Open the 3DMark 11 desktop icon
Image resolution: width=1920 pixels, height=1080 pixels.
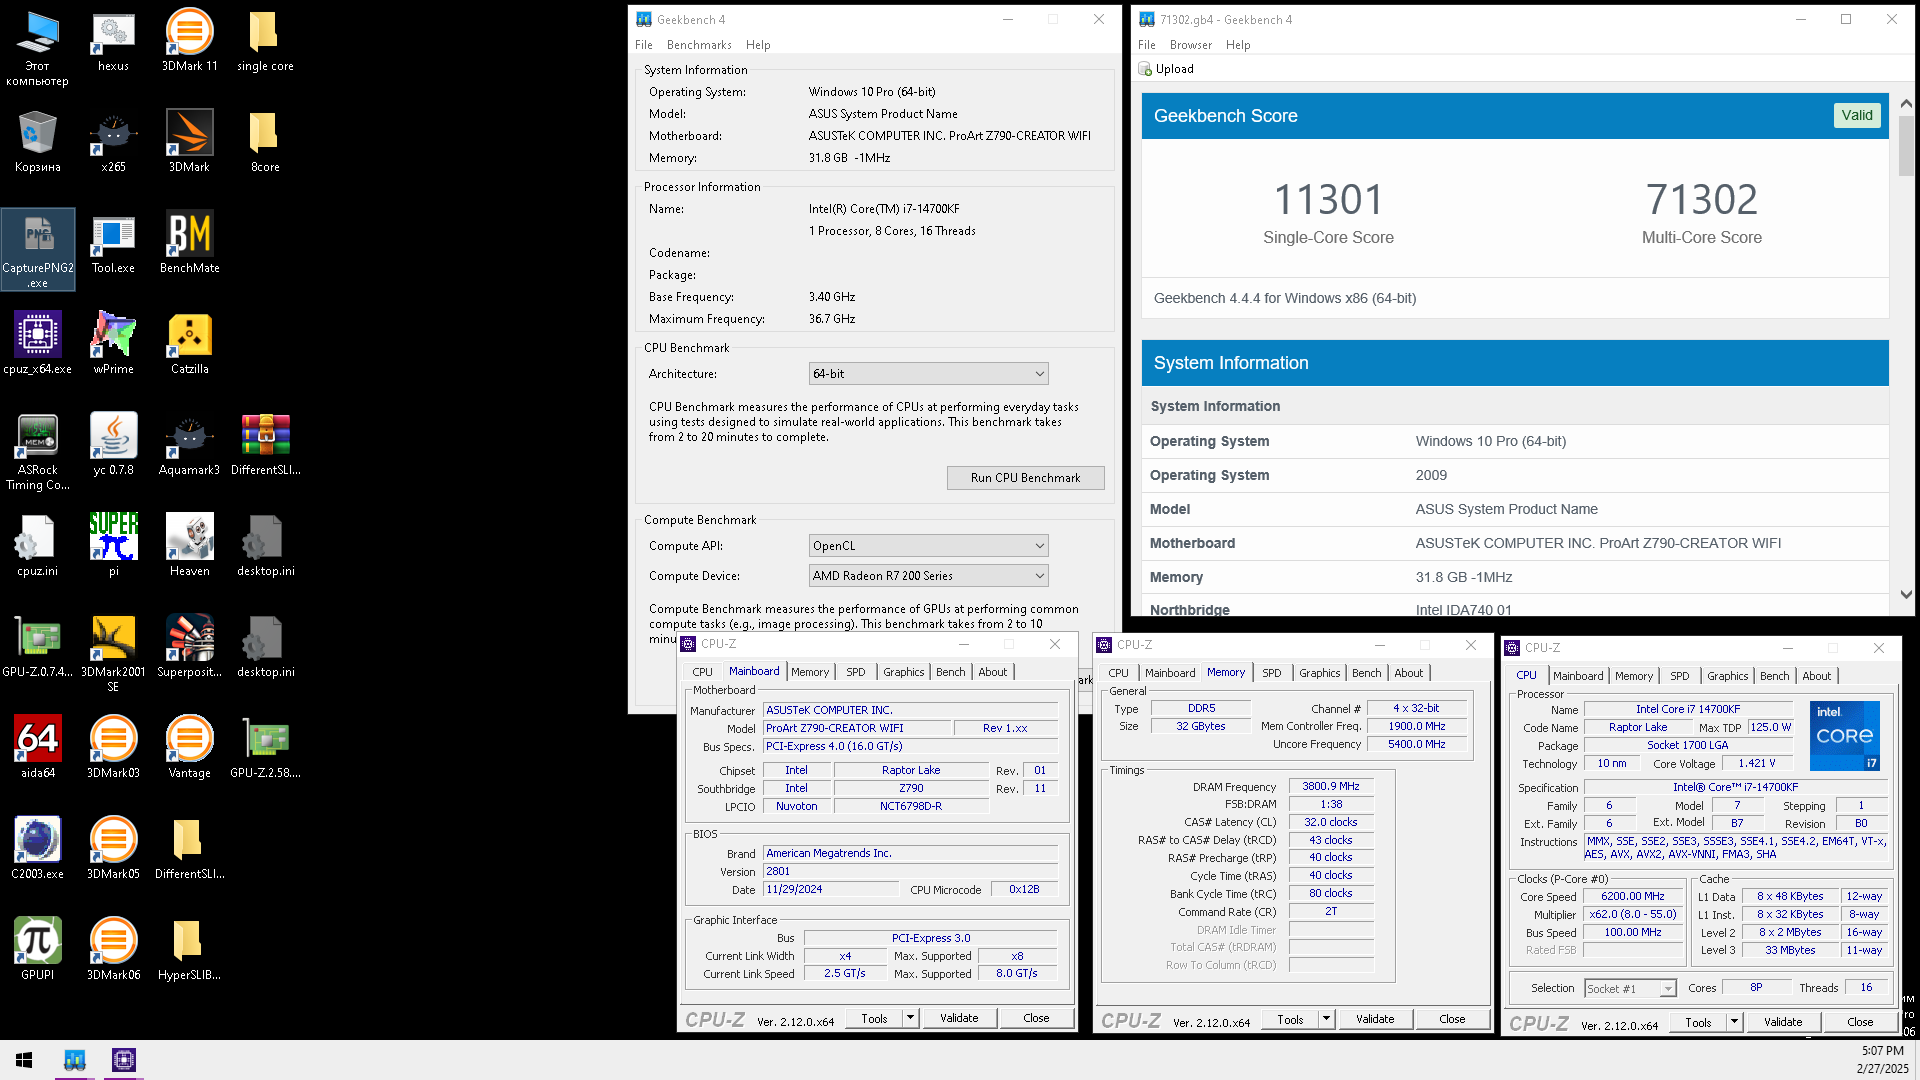coord(189,40)
